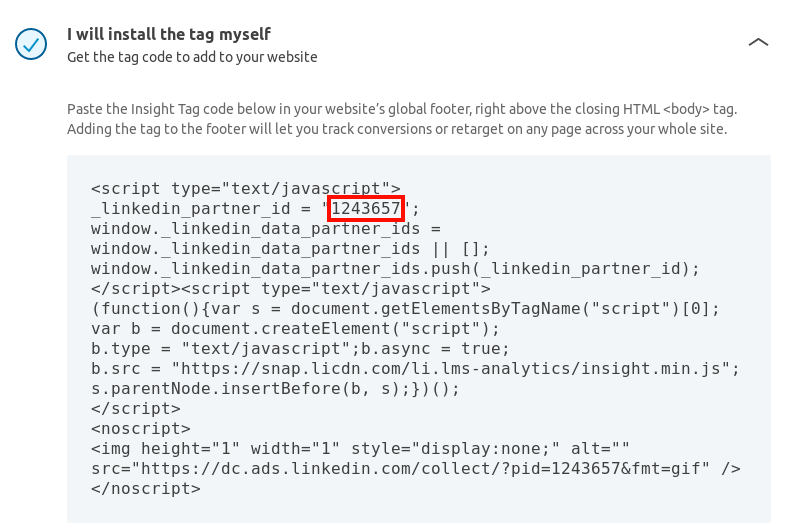The width and height of the screenshot is (794, 532).
Task: Click the 'Adding the tag to the footer' sentence
Action: click(397, 129)
